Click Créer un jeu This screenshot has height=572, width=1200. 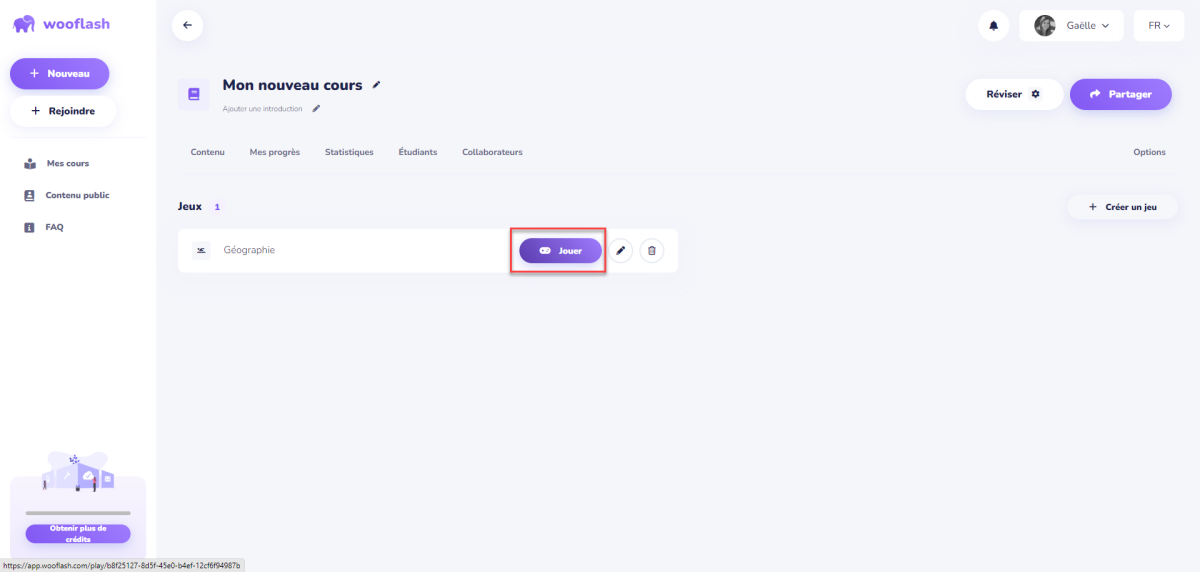pos(1123,207)
